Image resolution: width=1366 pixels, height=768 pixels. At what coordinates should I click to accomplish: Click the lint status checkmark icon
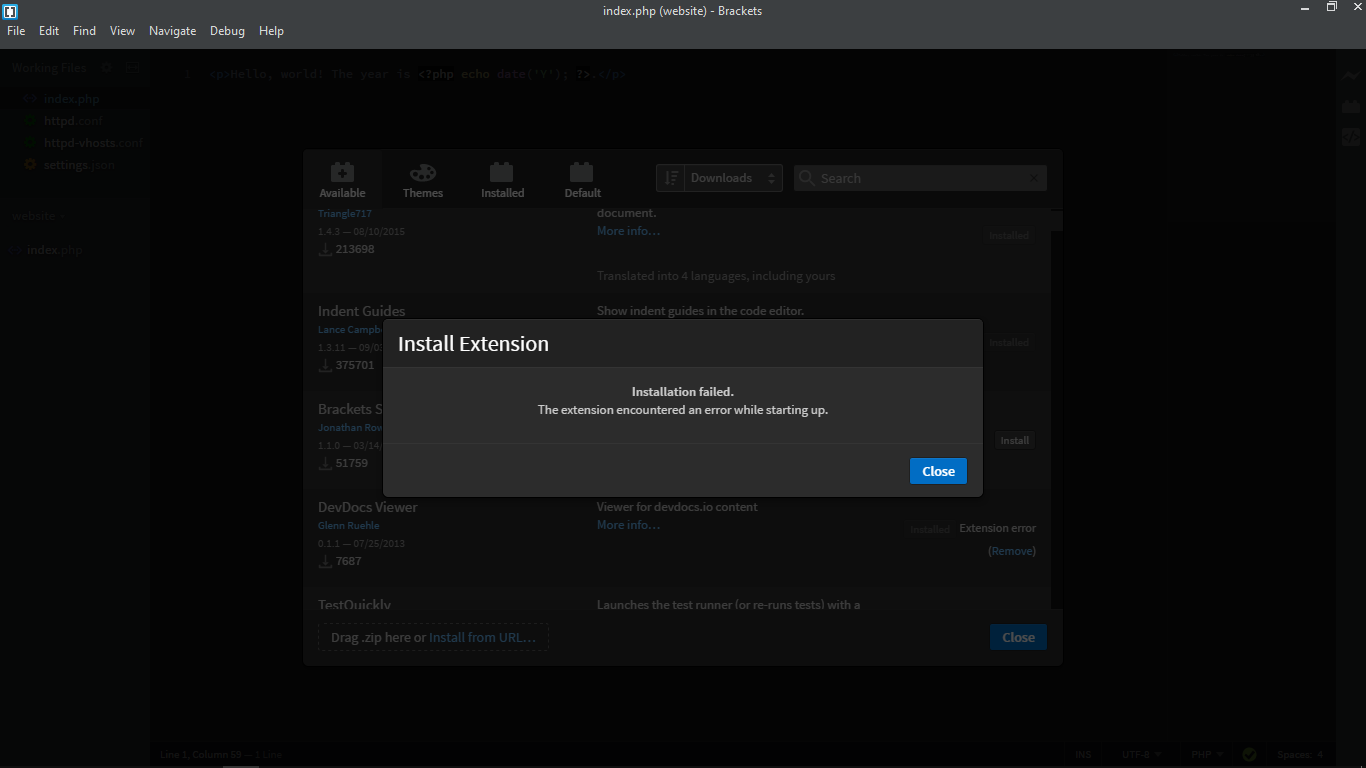coord(1249,755)
